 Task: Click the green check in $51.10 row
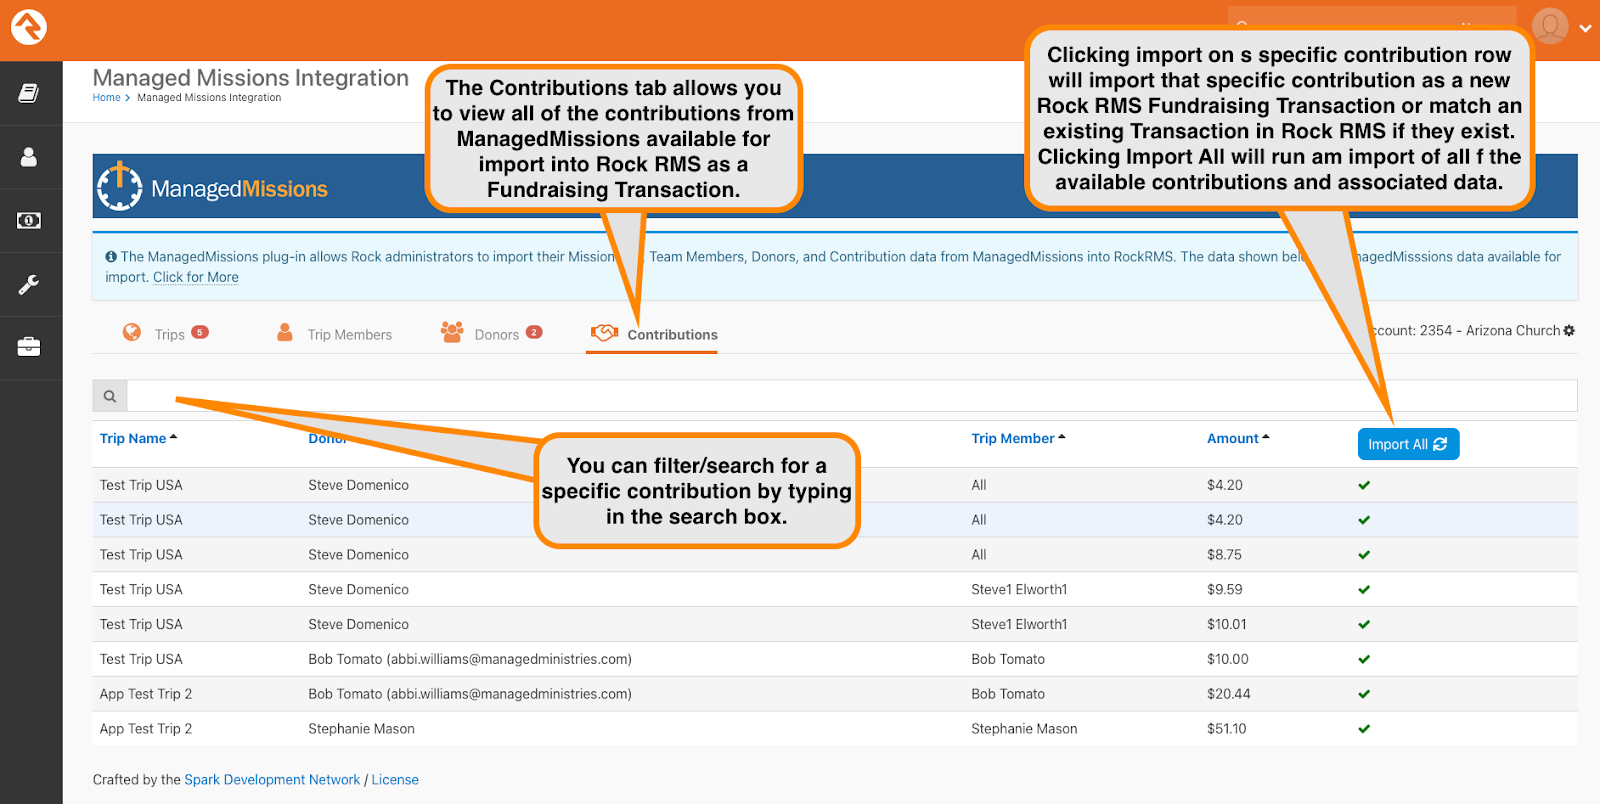(1364, 729)
